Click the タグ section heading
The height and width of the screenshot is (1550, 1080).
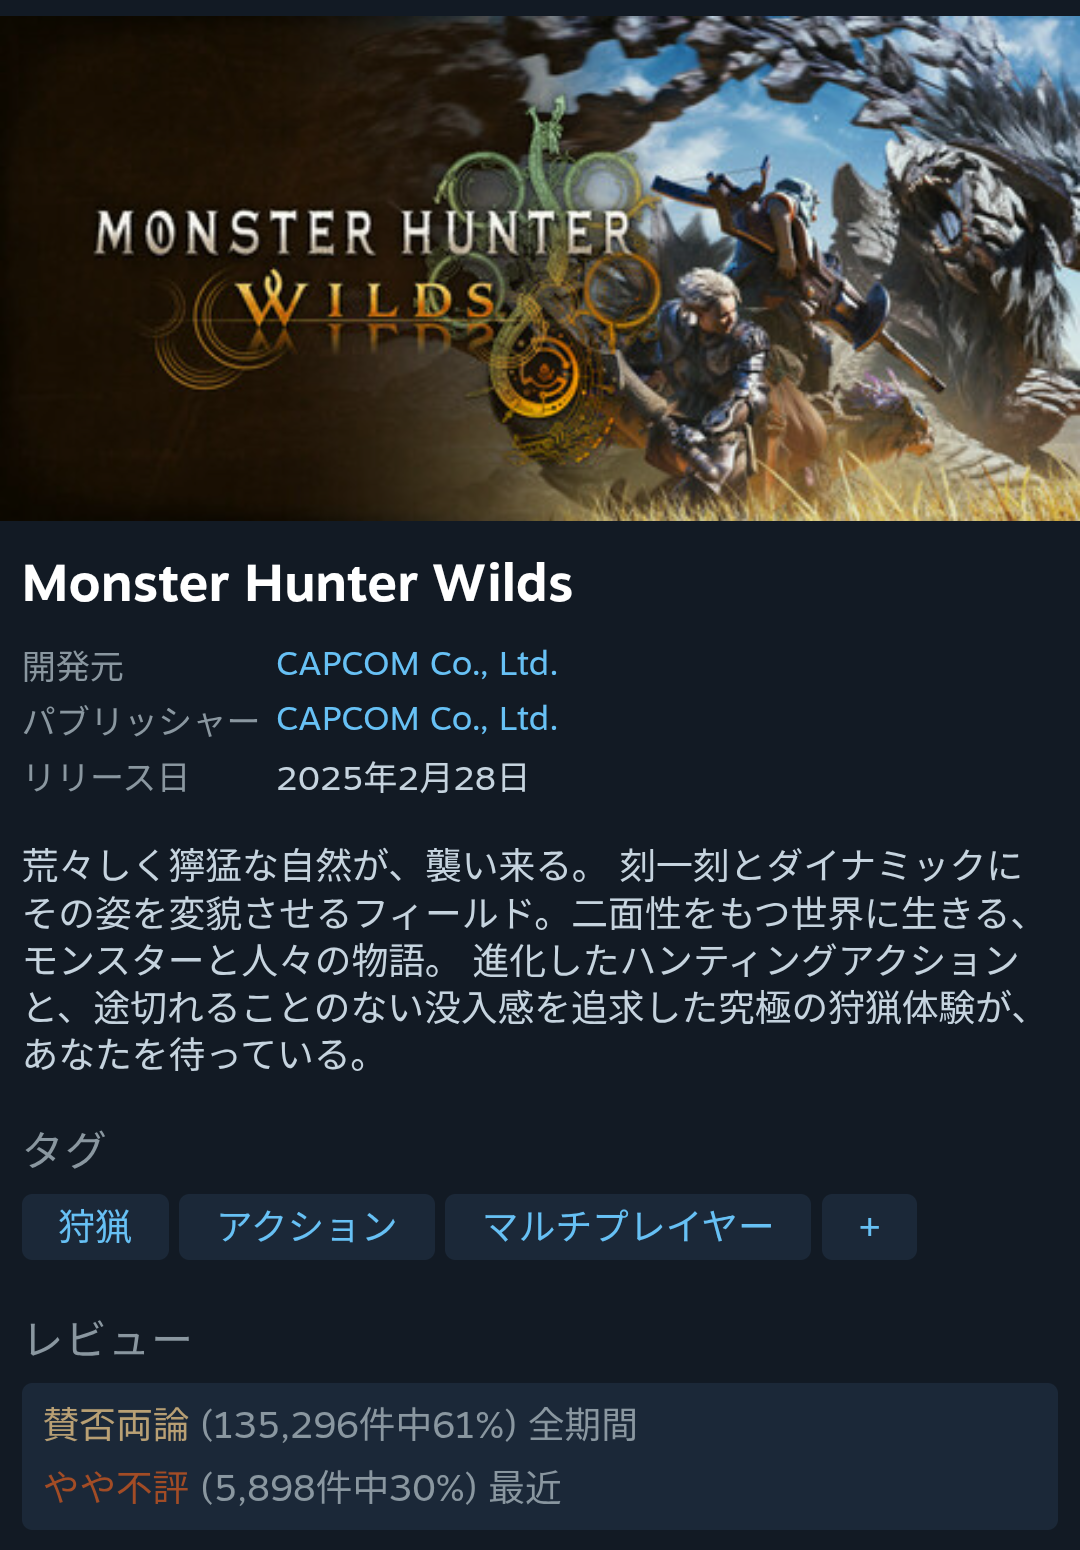point(64,1149)
